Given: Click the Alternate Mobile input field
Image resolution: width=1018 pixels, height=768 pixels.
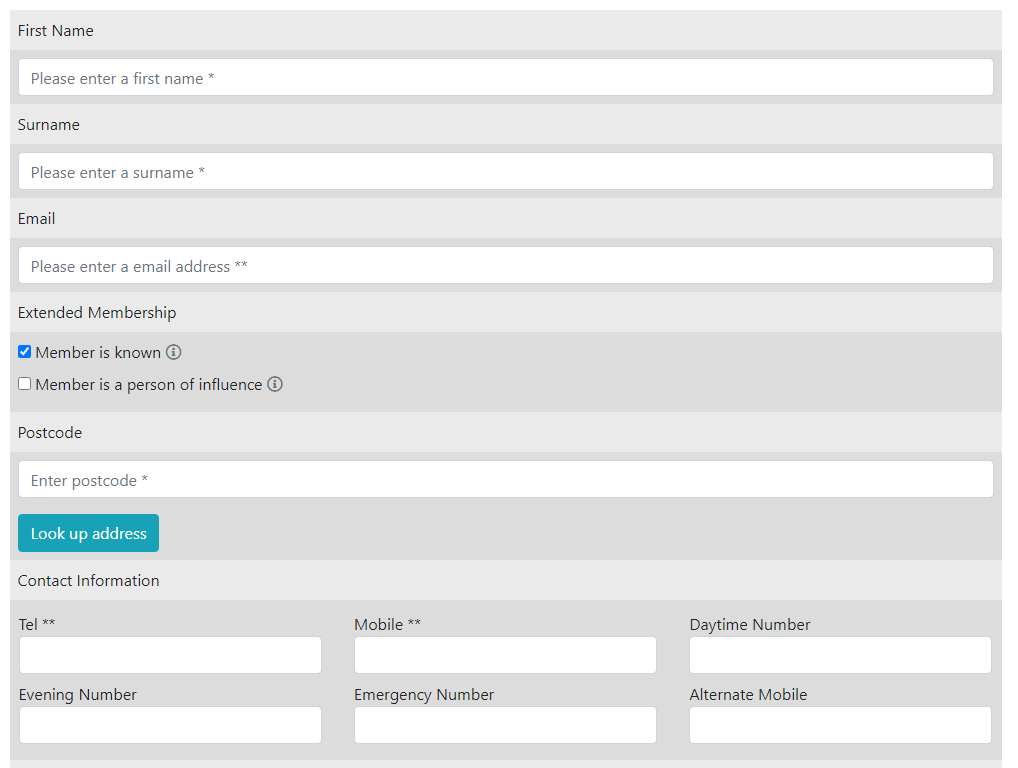Looking at the screenshot, I should (x=840, y=725).
